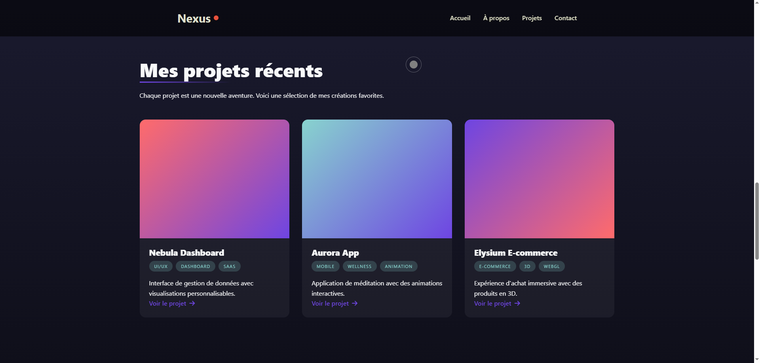
Task: Open the Accueil nav link
Action: pyautogui.click(x=460, y=18)
